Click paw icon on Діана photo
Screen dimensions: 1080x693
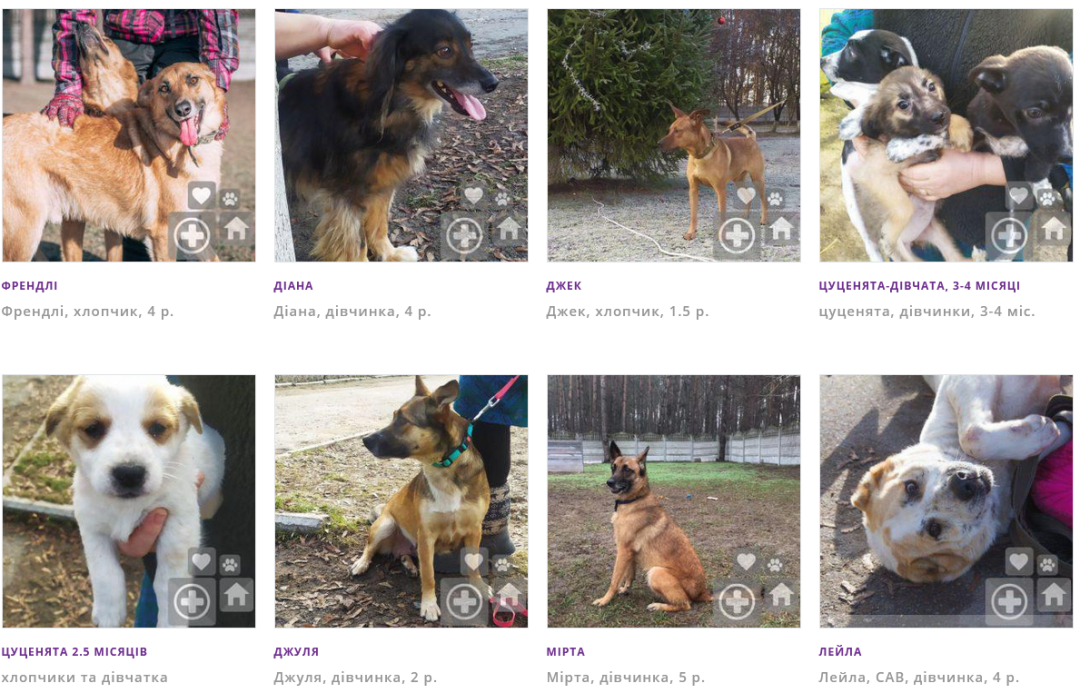pyautogui.click(x=502, y=198)
